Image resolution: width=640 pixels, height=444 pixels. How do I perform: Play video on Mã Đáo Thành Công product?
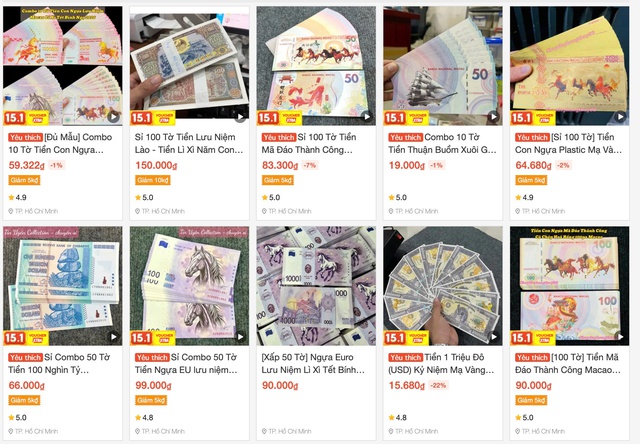pyautogui.click(x=367, y=117)
